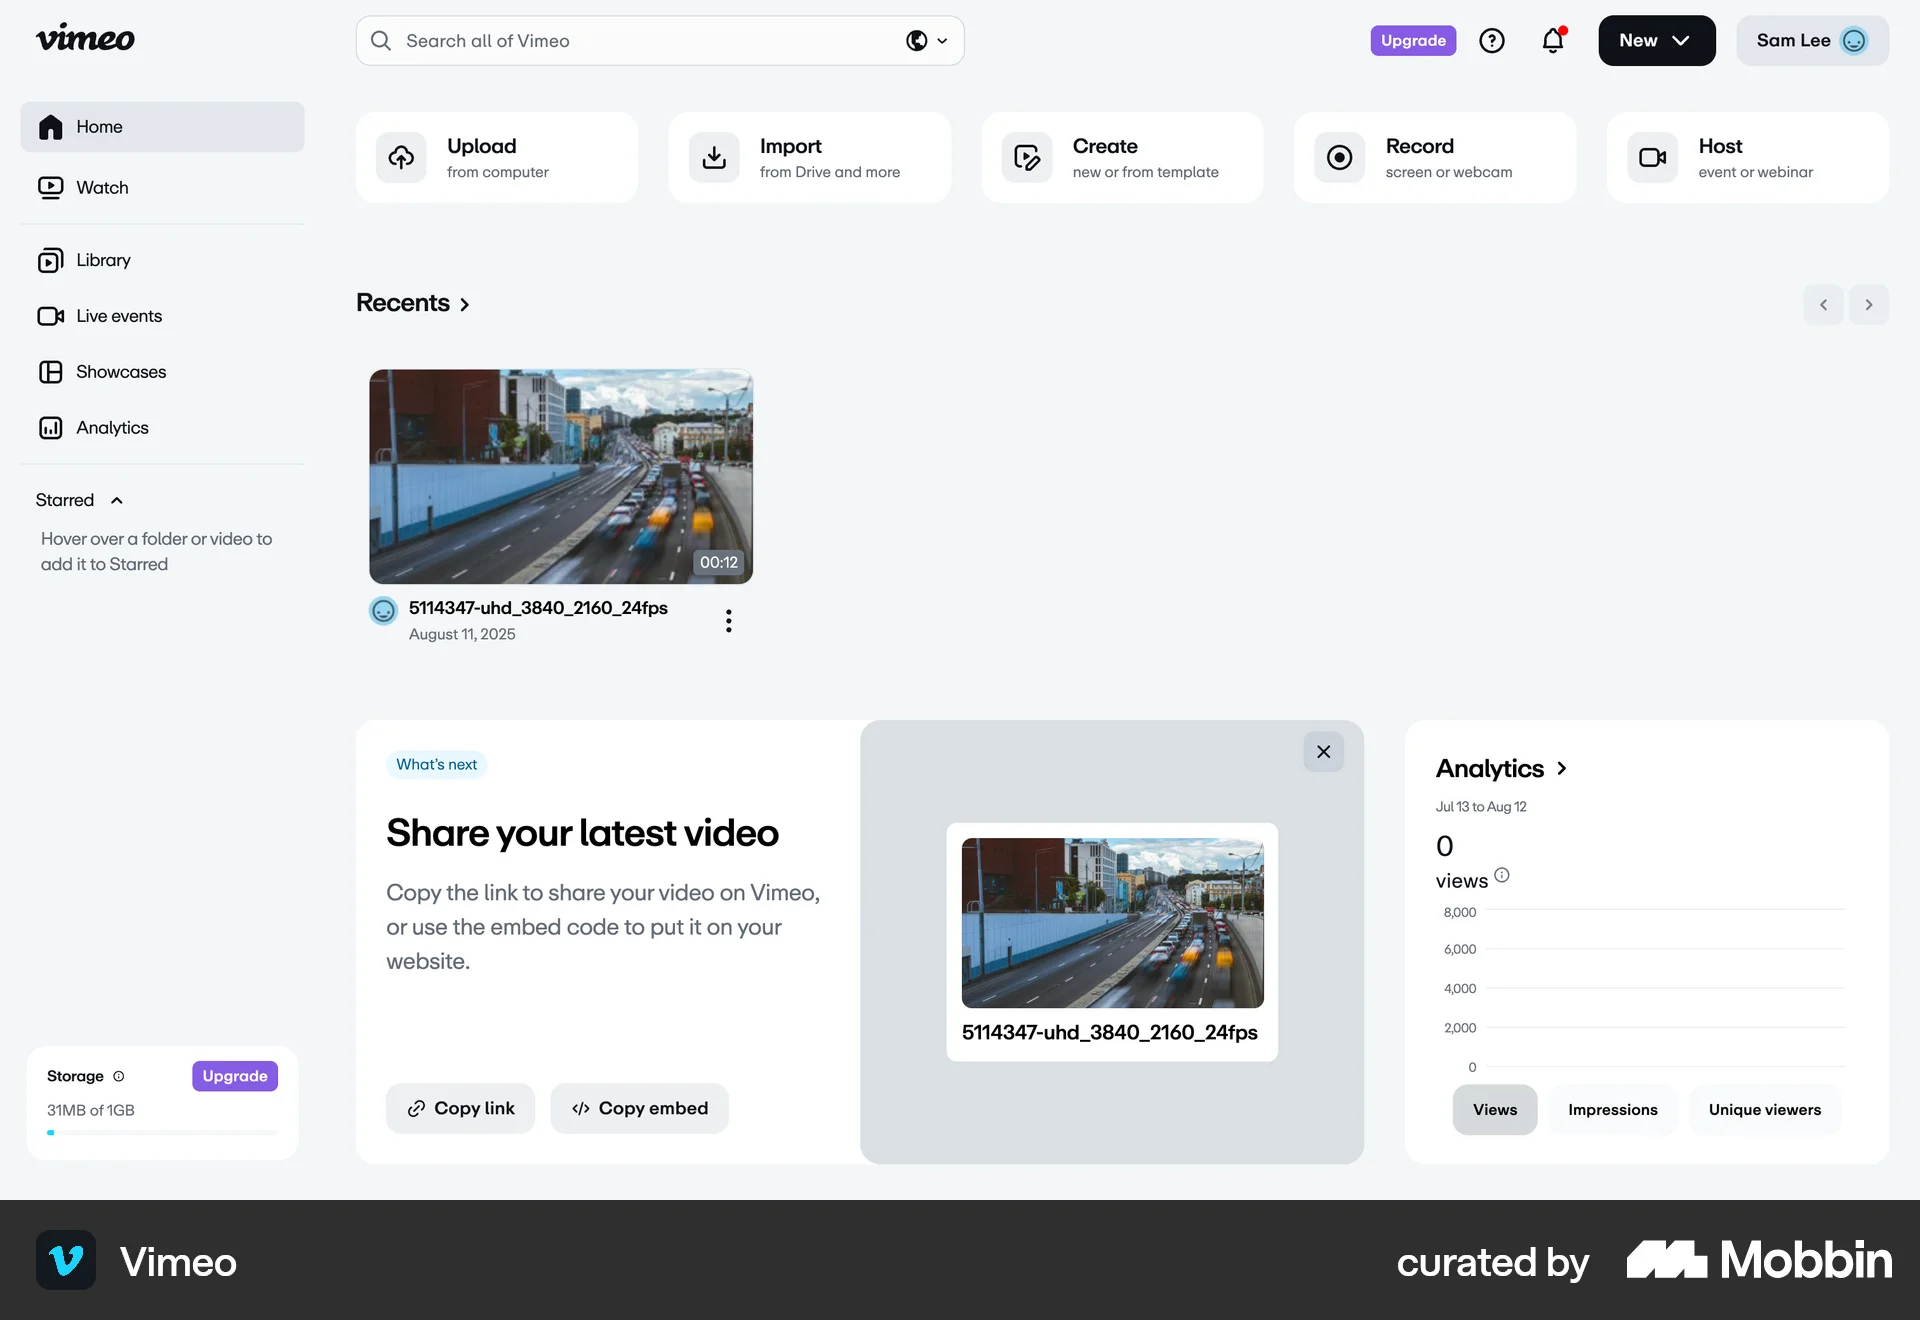Click the Copy link button
The height and width of the screenshot is (1320, 1920).
pos(460,1108)
